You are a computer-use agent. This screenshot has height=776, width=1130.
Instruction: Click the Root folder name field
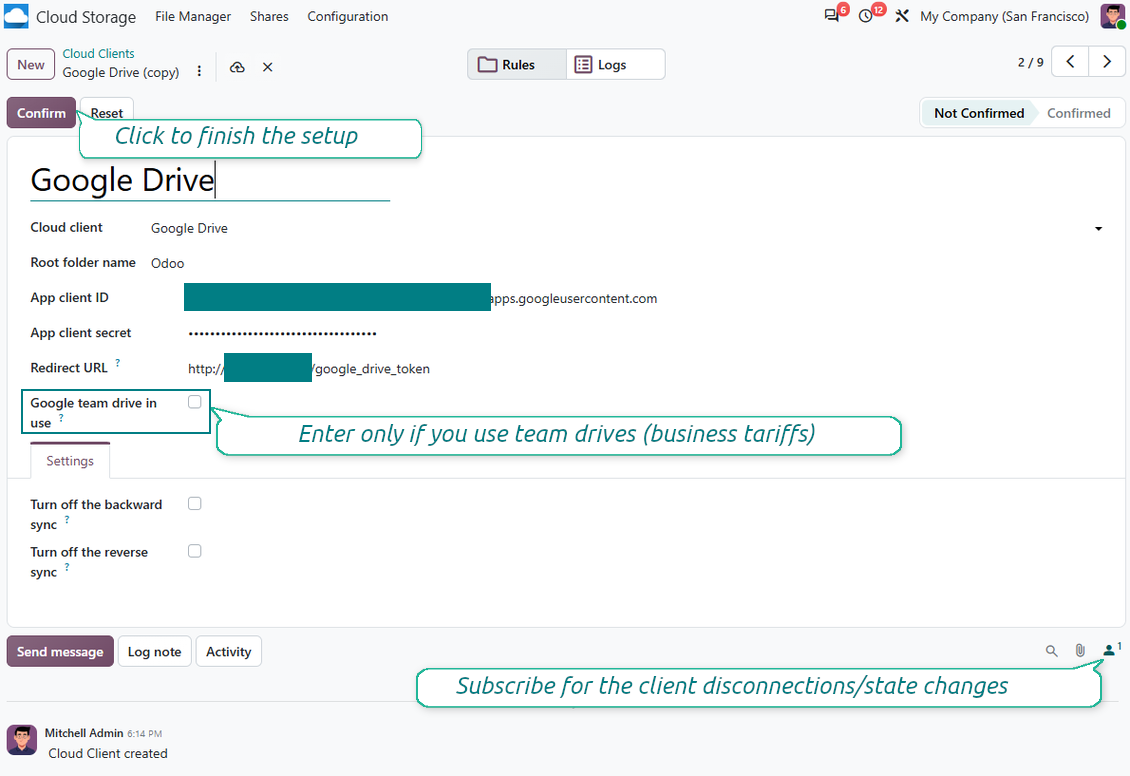626,263
